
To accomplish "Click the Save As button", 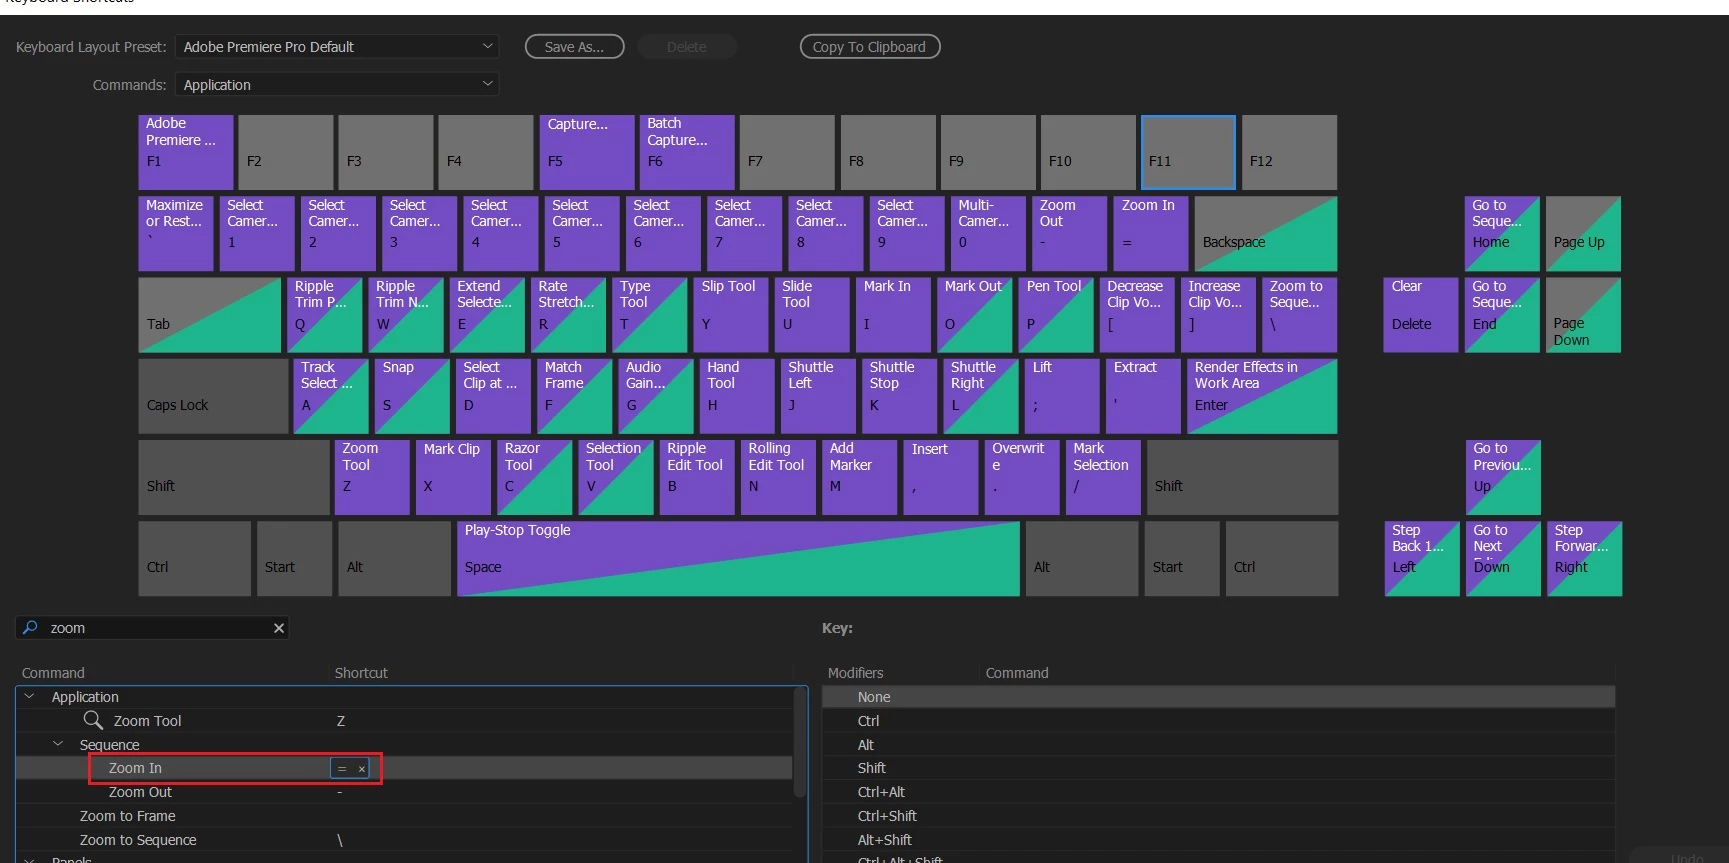I will [575, 47].
